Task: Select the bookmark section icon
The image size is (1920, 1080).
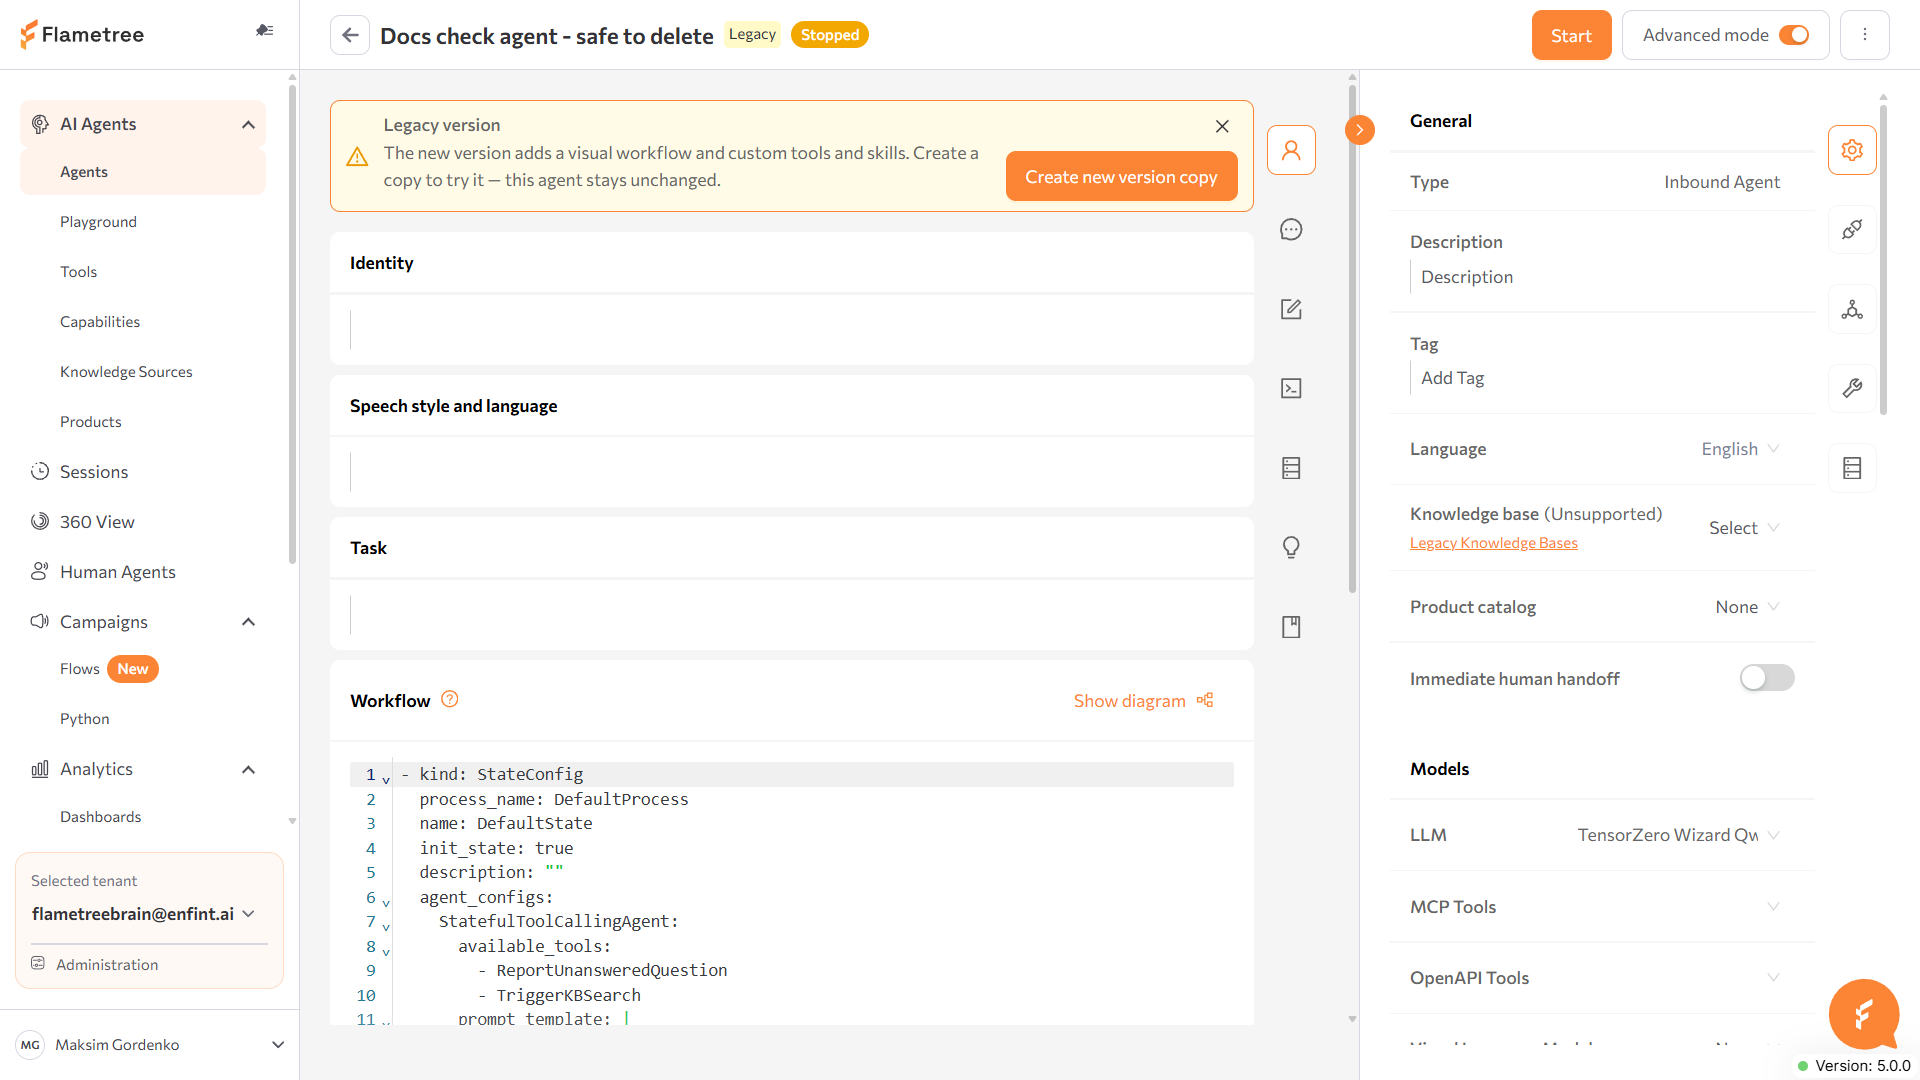Action: pos(1291,627)
